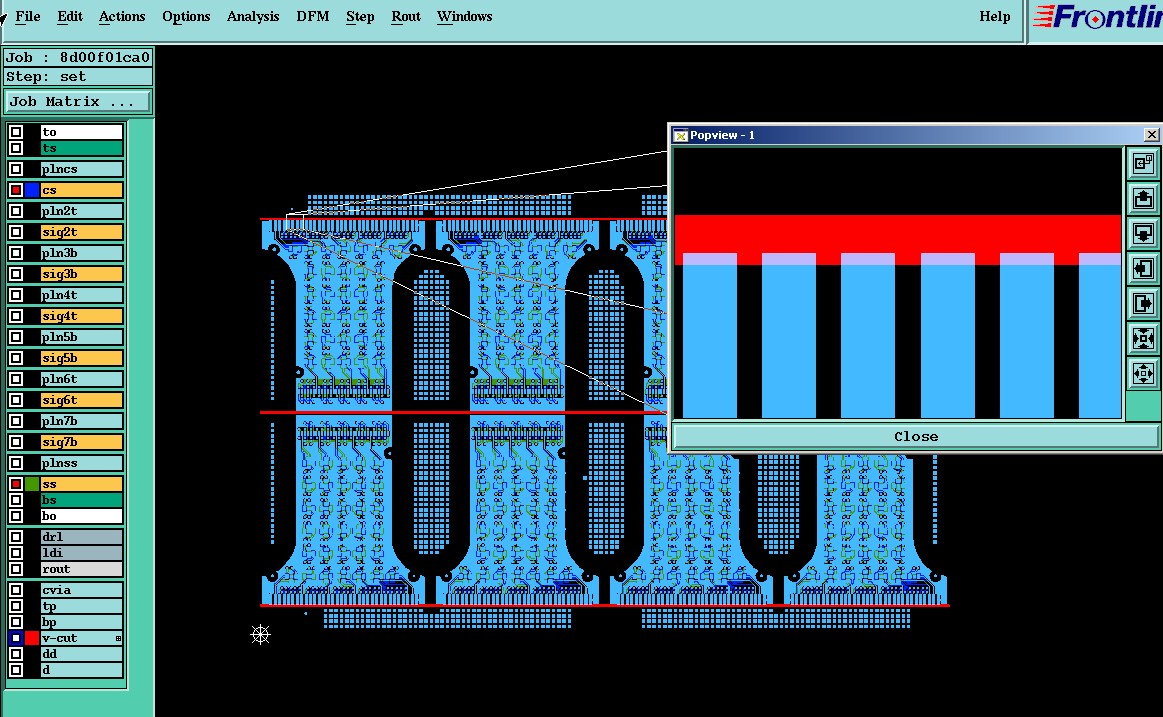Image resolution: width=1163 pixels, height=717 pixels.
Task: Select the sig3b layer name
Action: click(x=82, y=274)
